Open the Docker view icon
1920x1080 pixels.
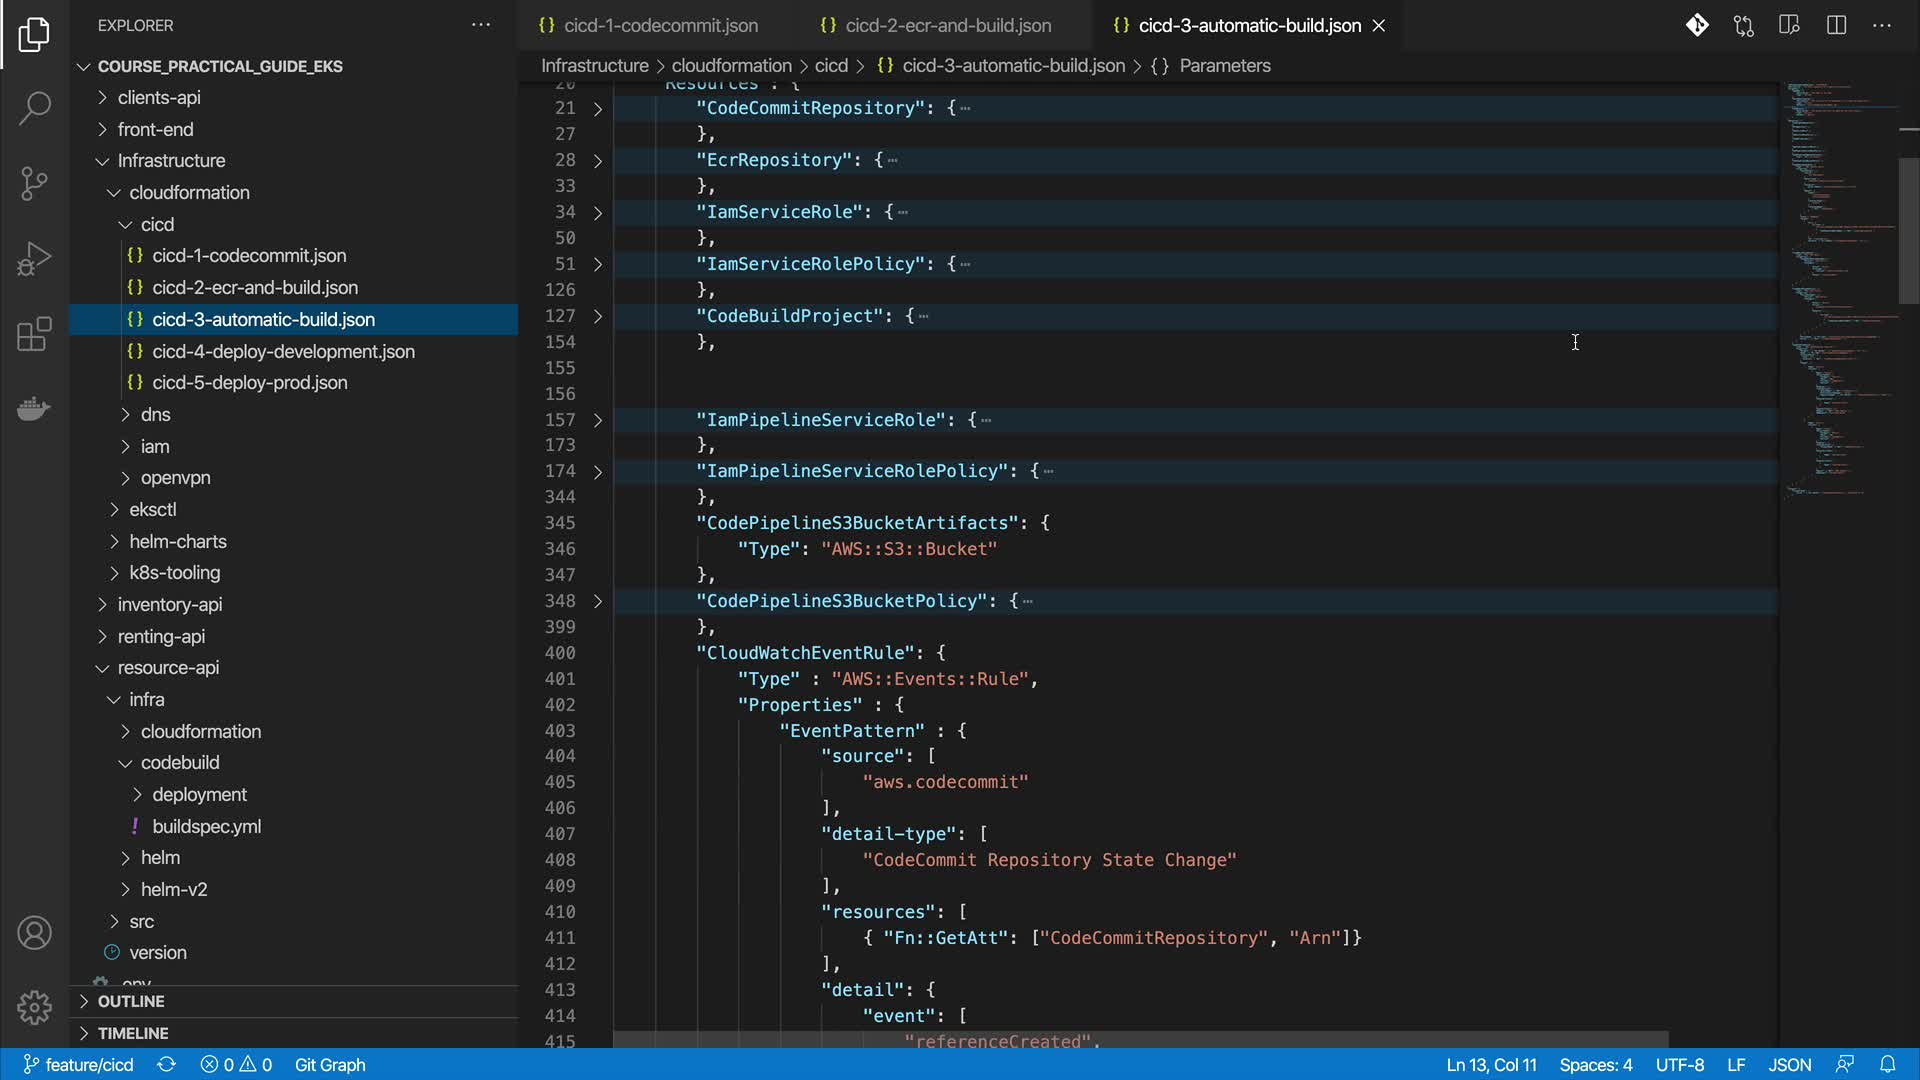pos(34,409)
